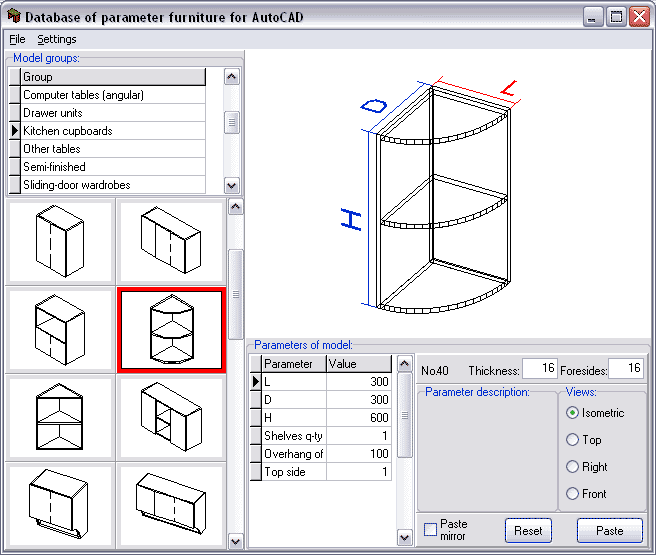Choose the bottom-left hood cupboard thumbnail

point(60,503)
